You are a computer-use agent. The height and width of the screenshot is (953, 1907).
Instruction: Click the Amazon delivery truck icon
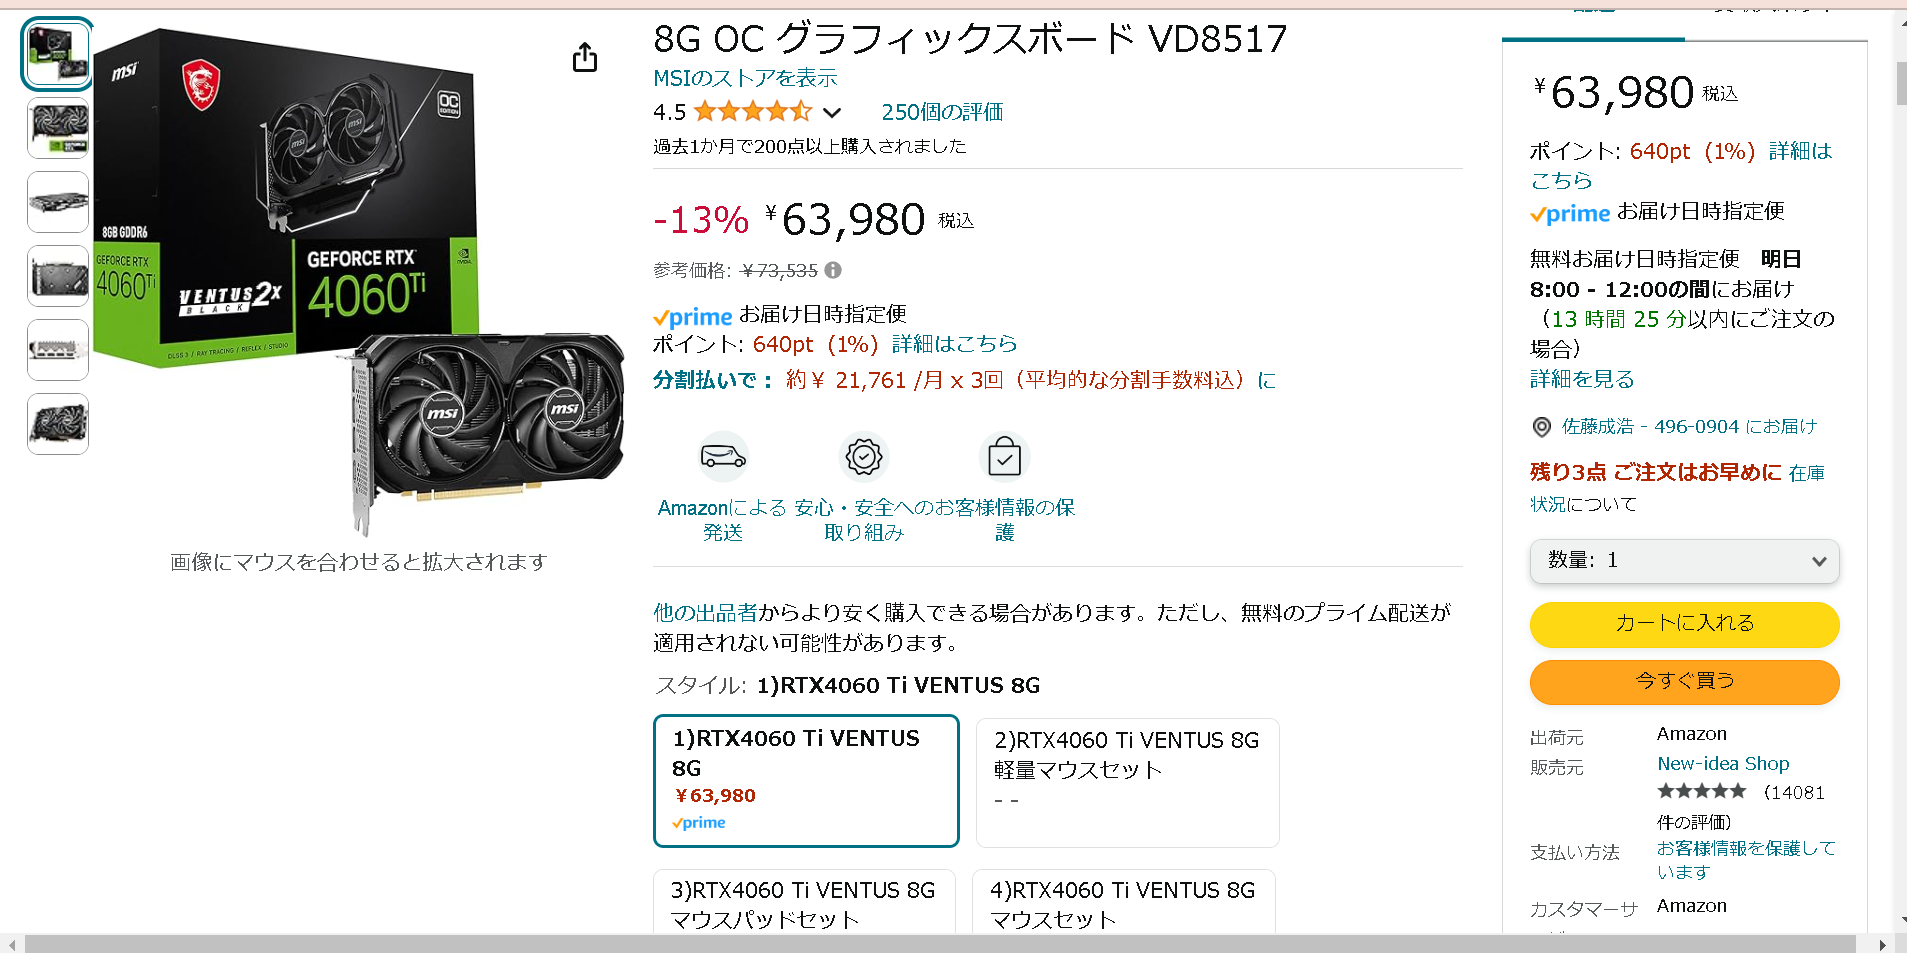point(723,457)
